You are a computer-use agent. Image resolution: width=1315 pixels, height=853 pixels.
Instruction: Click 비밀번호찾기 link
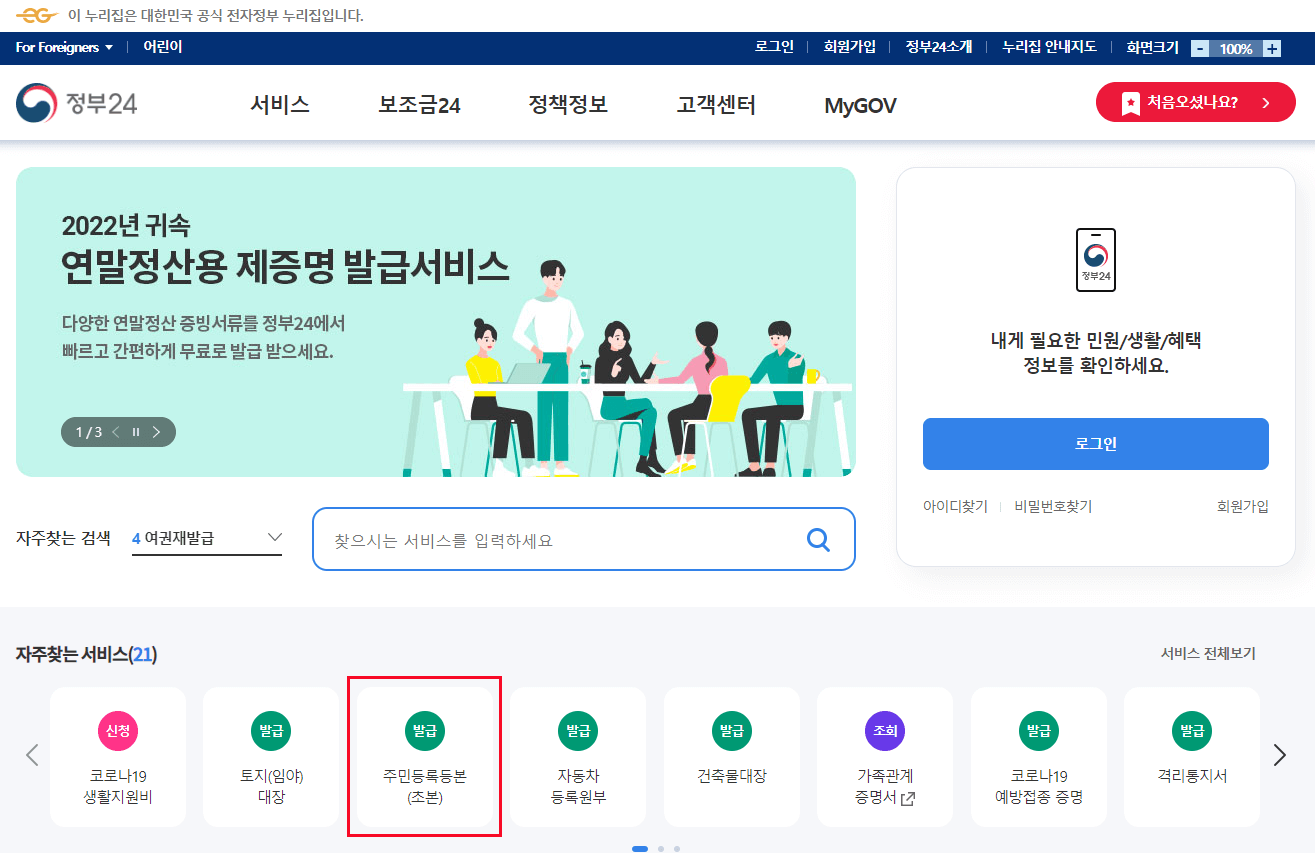(x=1053, y=506)
